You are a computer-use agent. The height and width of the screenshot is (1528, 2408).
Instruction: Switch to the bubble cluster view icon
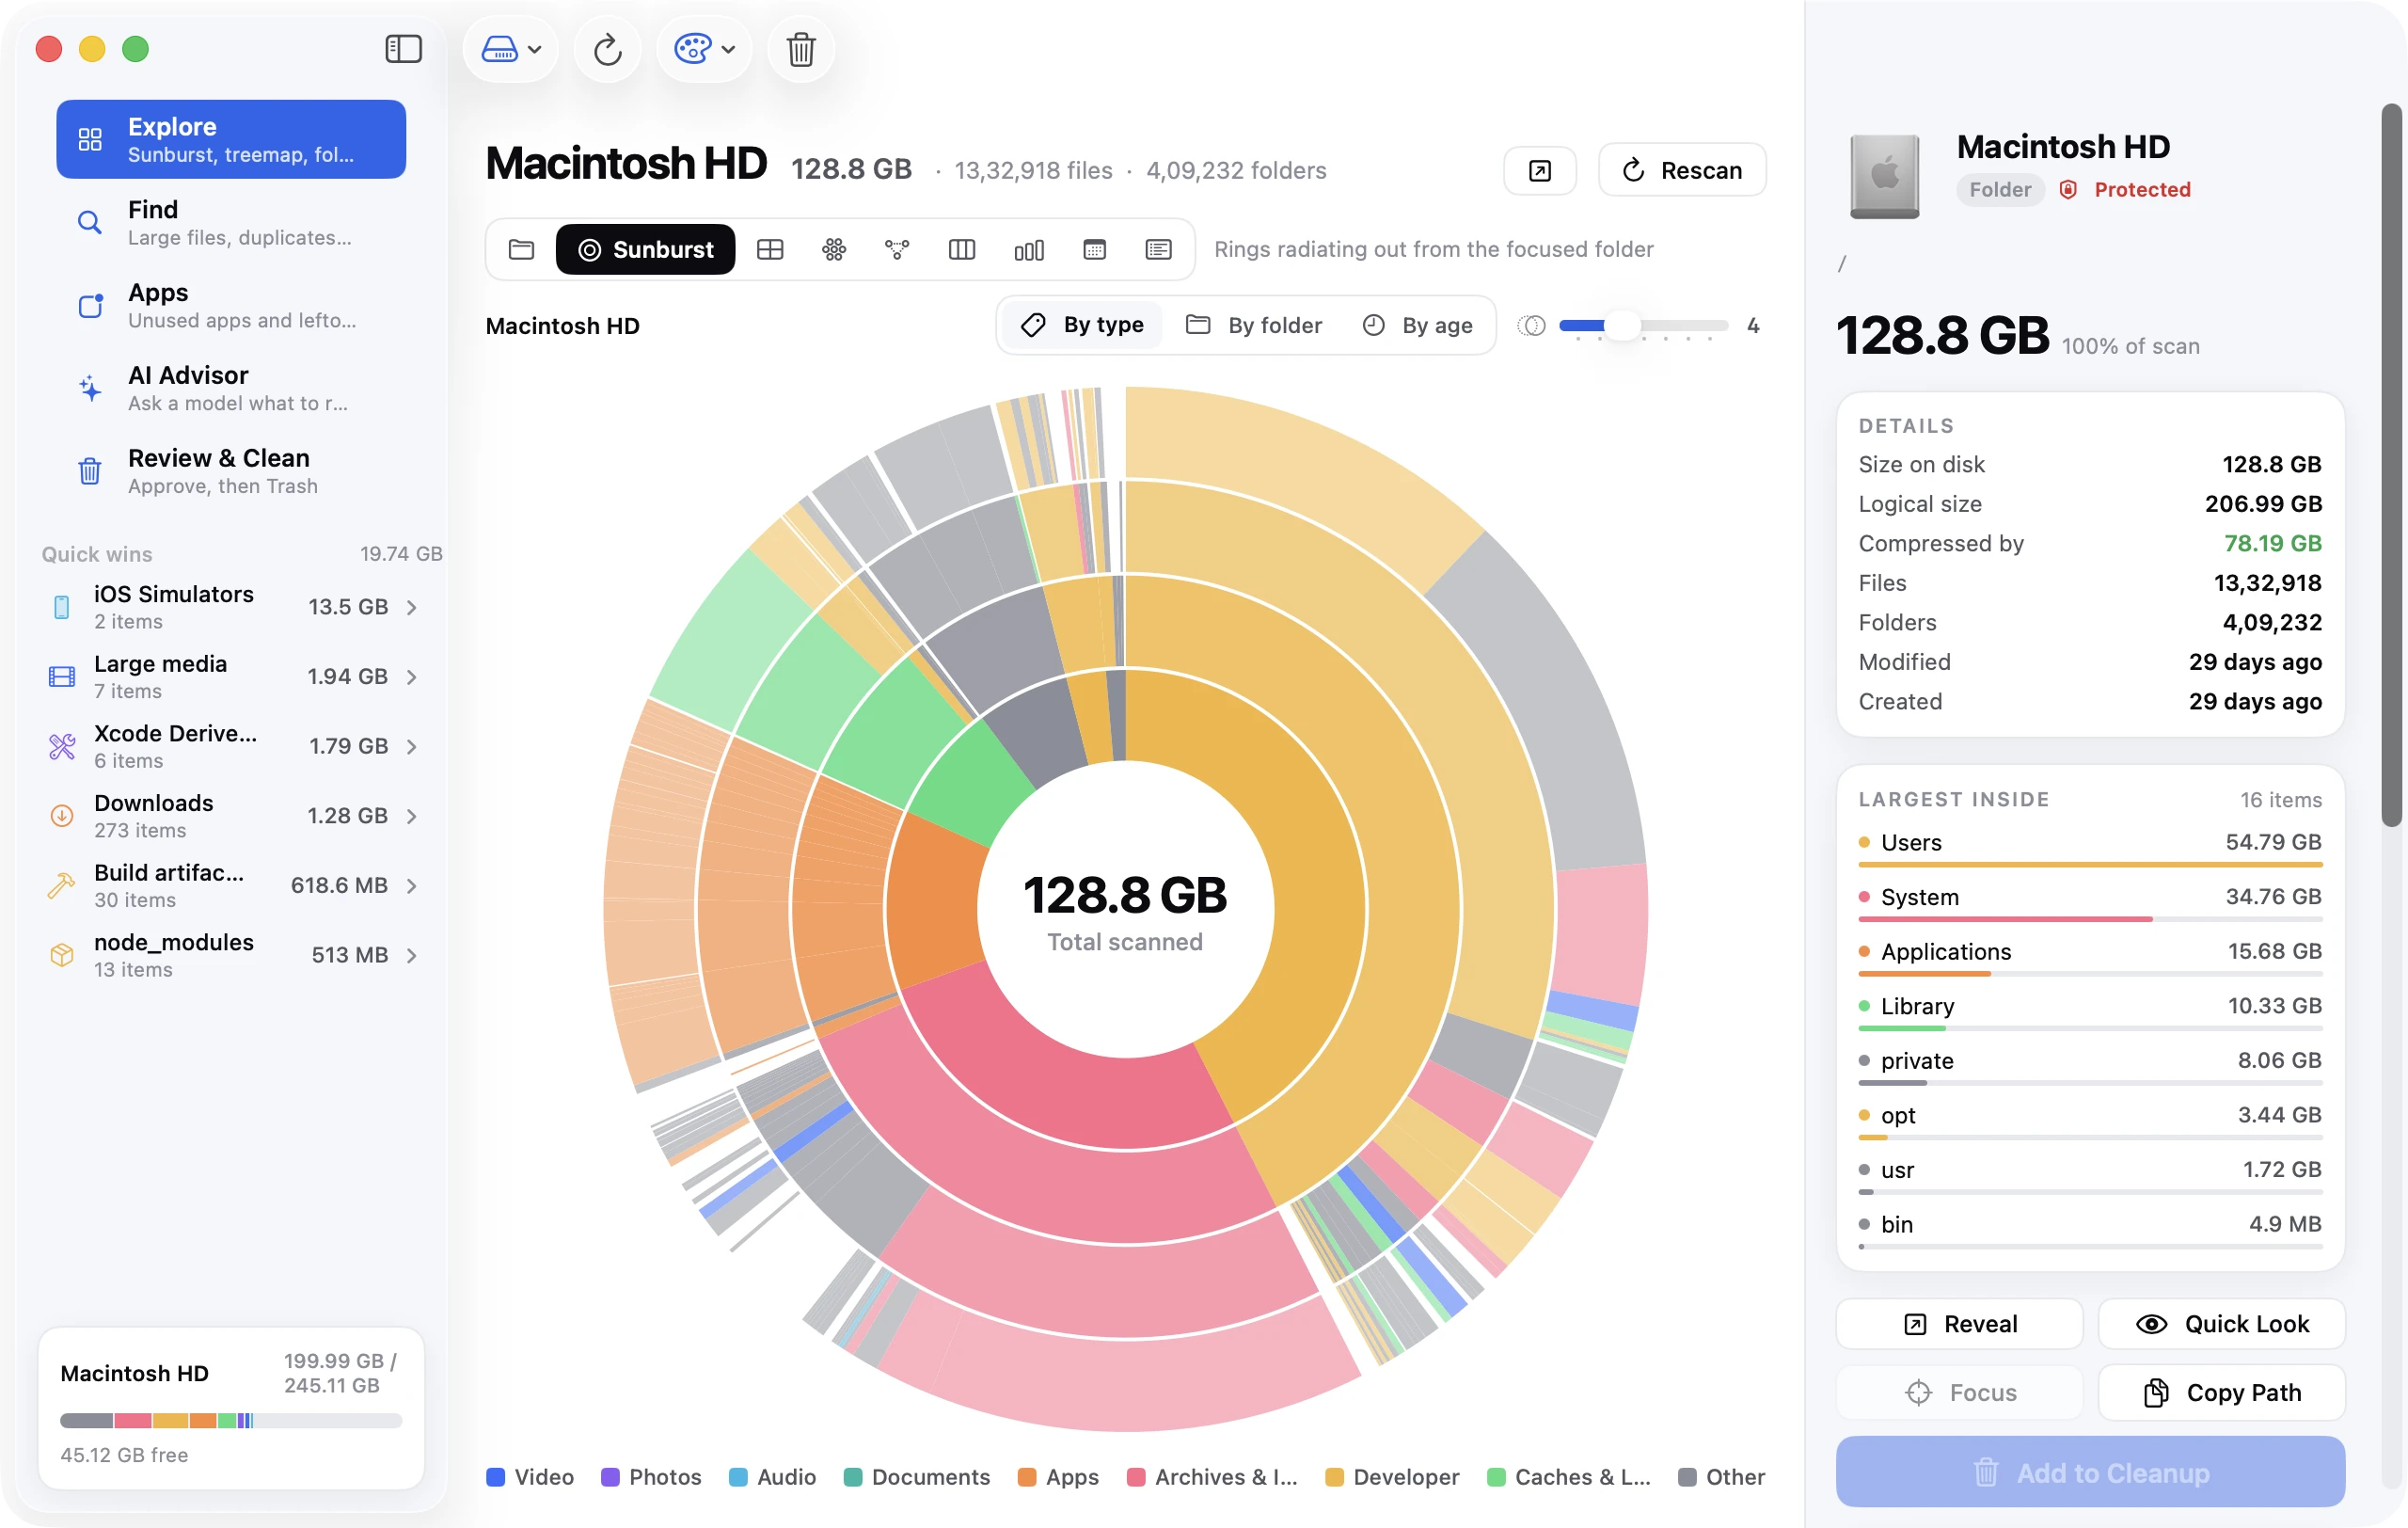pos(834,249)
